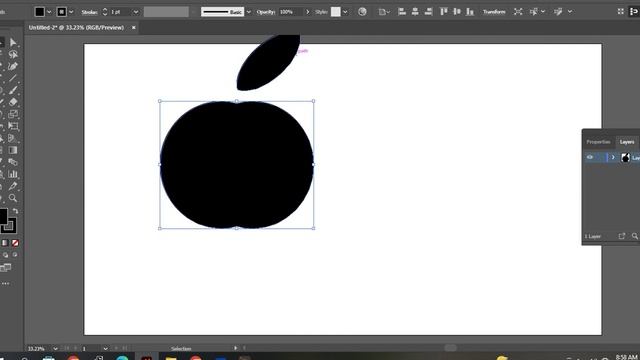Select the Scale tool

click(x=13, y=114)
